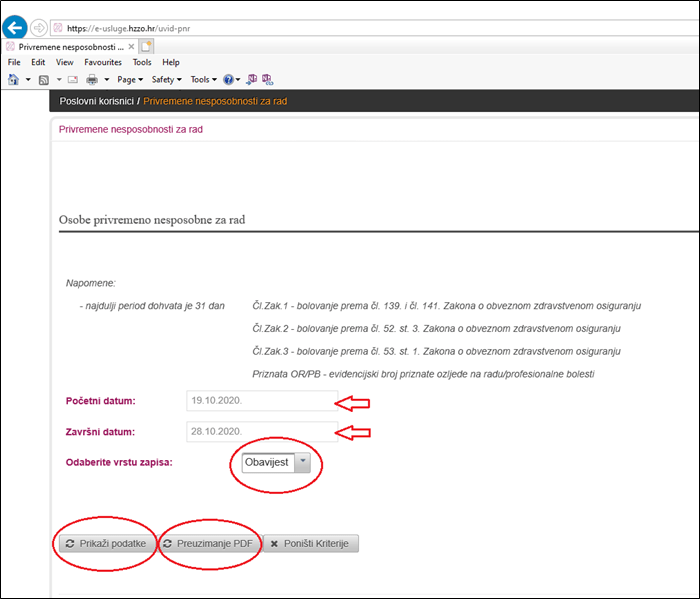Screen dimensions: 700x599
Task: Click the Read mail envelope icon
Action: [73, 79]
